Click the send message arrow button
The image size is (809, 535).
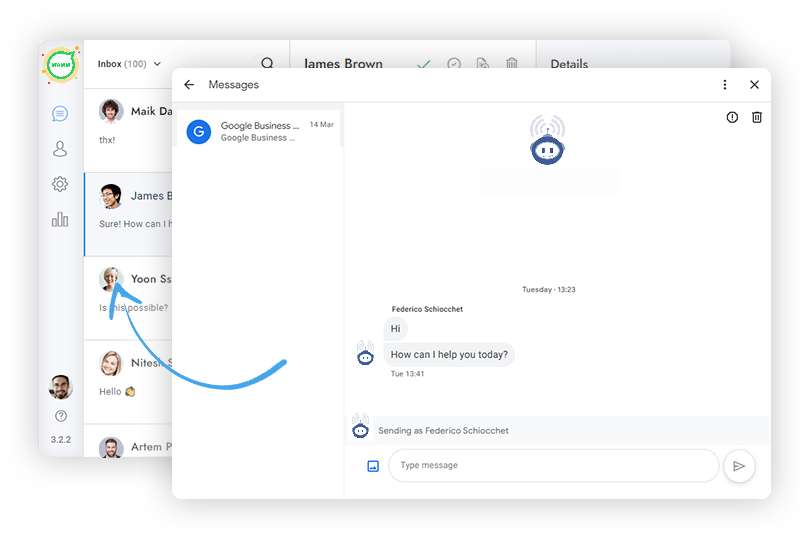739,466
